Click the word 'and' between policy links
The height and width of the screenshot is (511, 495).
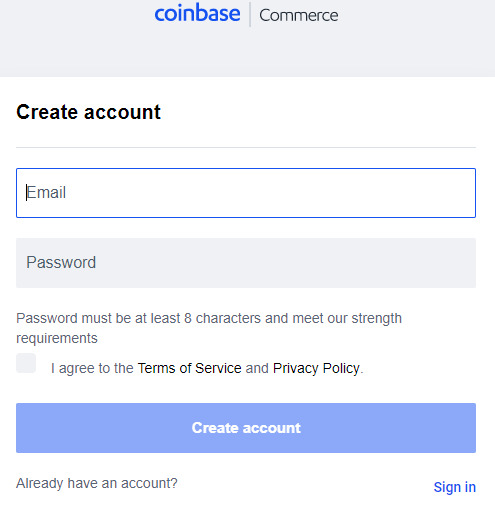257,368
